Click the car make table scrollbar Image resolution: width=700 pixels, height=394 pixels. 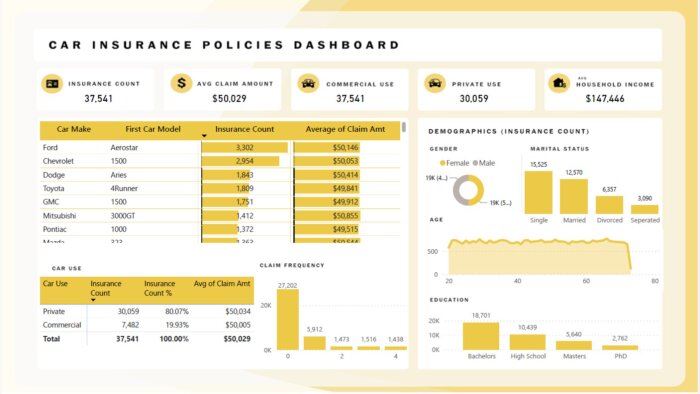coord(404,127)
